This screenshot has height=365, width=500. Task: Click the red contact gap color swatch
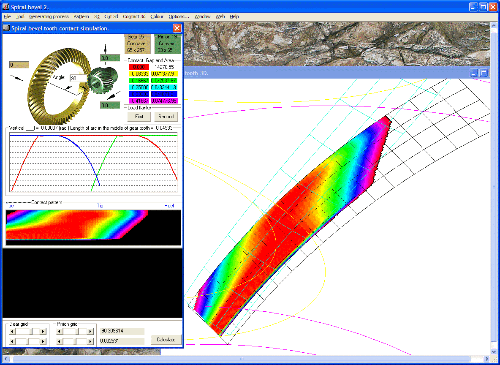click(138, 67)
